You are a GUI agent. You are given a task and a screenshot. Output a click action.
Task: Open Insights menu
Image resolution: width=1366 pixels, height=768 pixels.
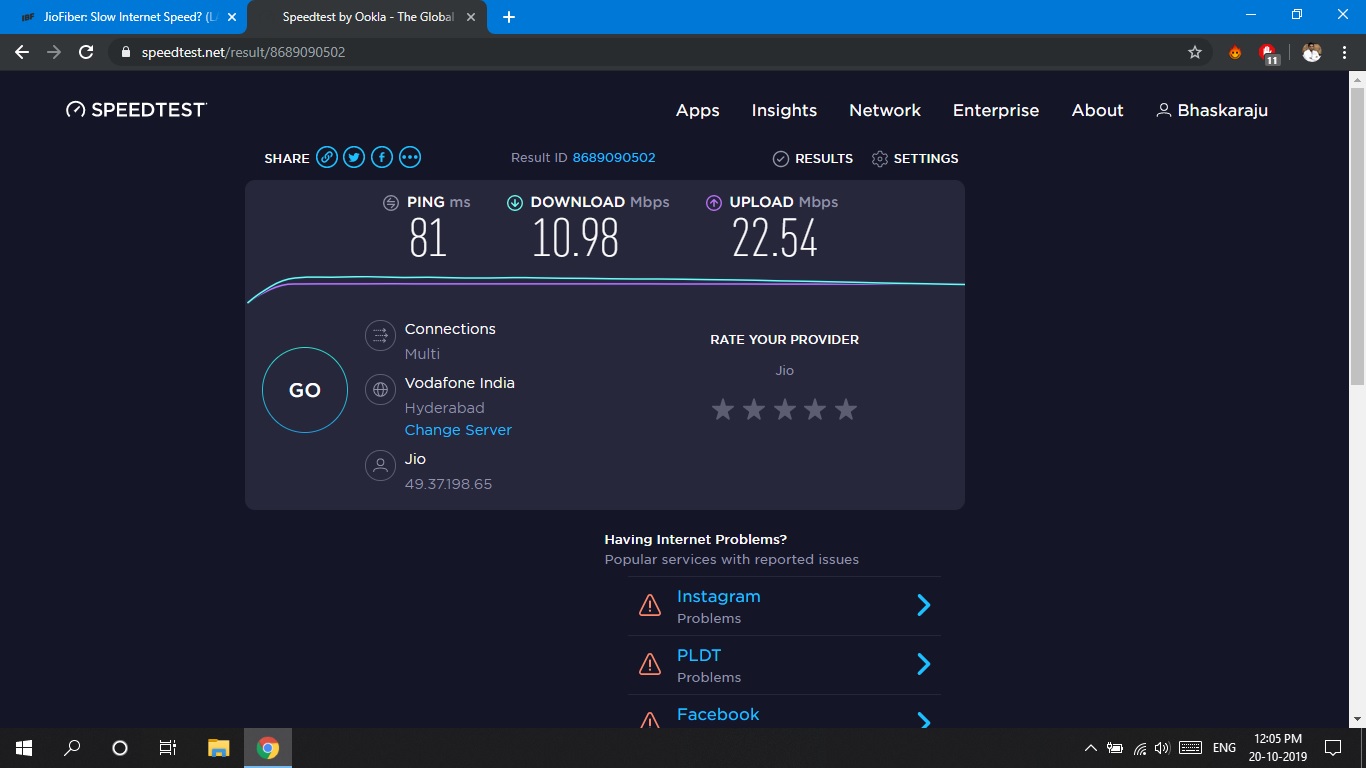(784, 110)
